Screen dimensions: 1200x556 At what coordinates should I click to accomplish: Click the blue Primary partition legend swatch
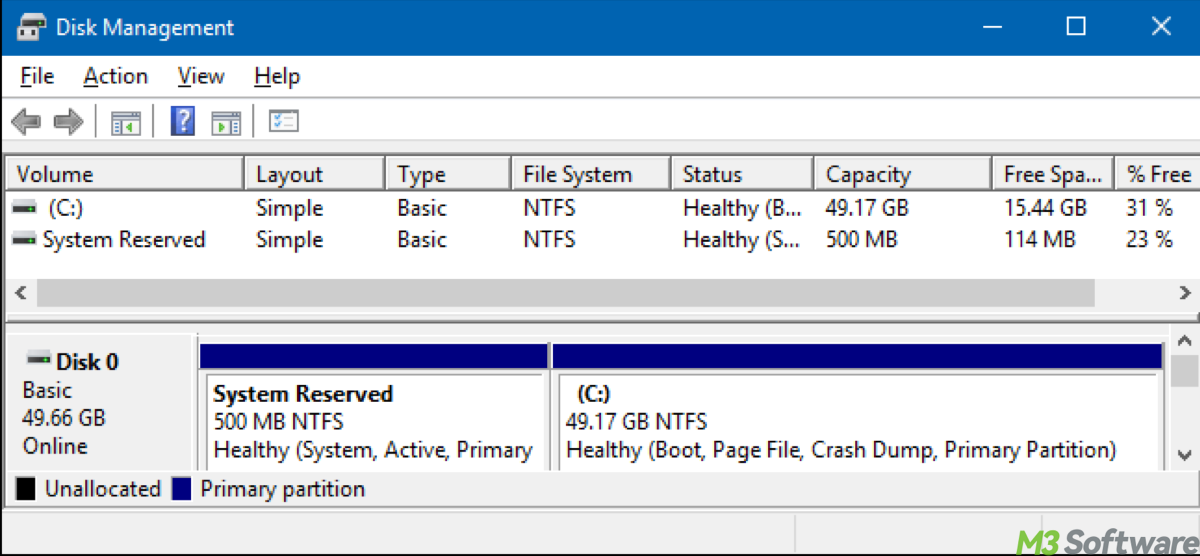click(181, 489)
